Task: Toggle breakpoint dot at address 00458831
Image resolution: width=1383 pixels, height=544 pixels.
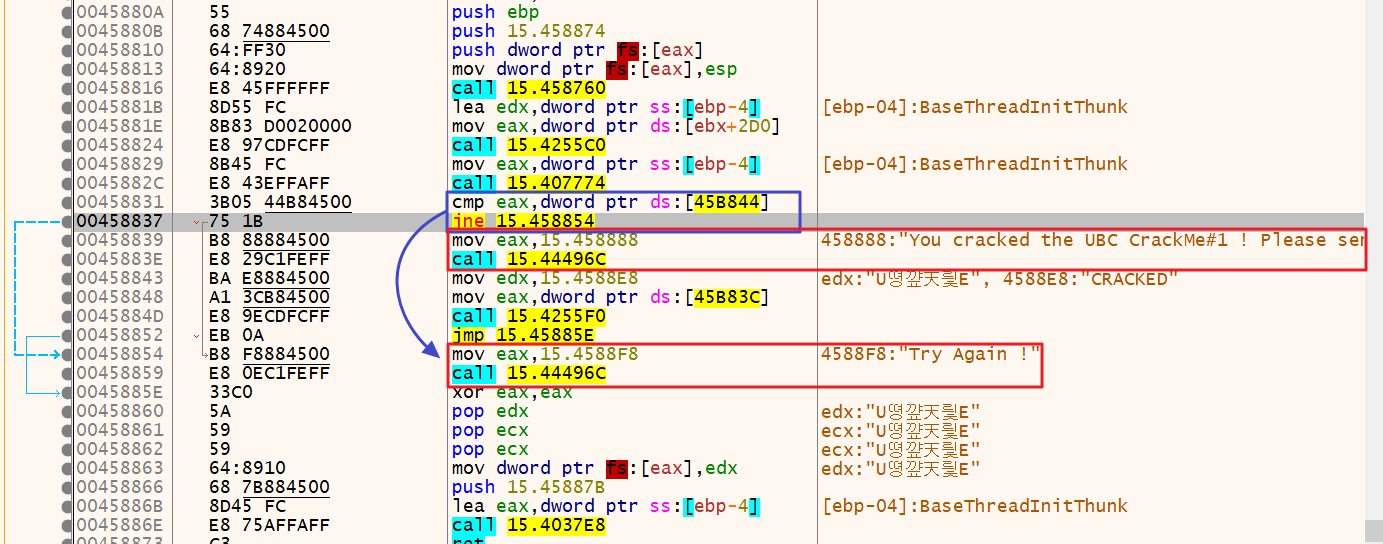Action: 67,202
